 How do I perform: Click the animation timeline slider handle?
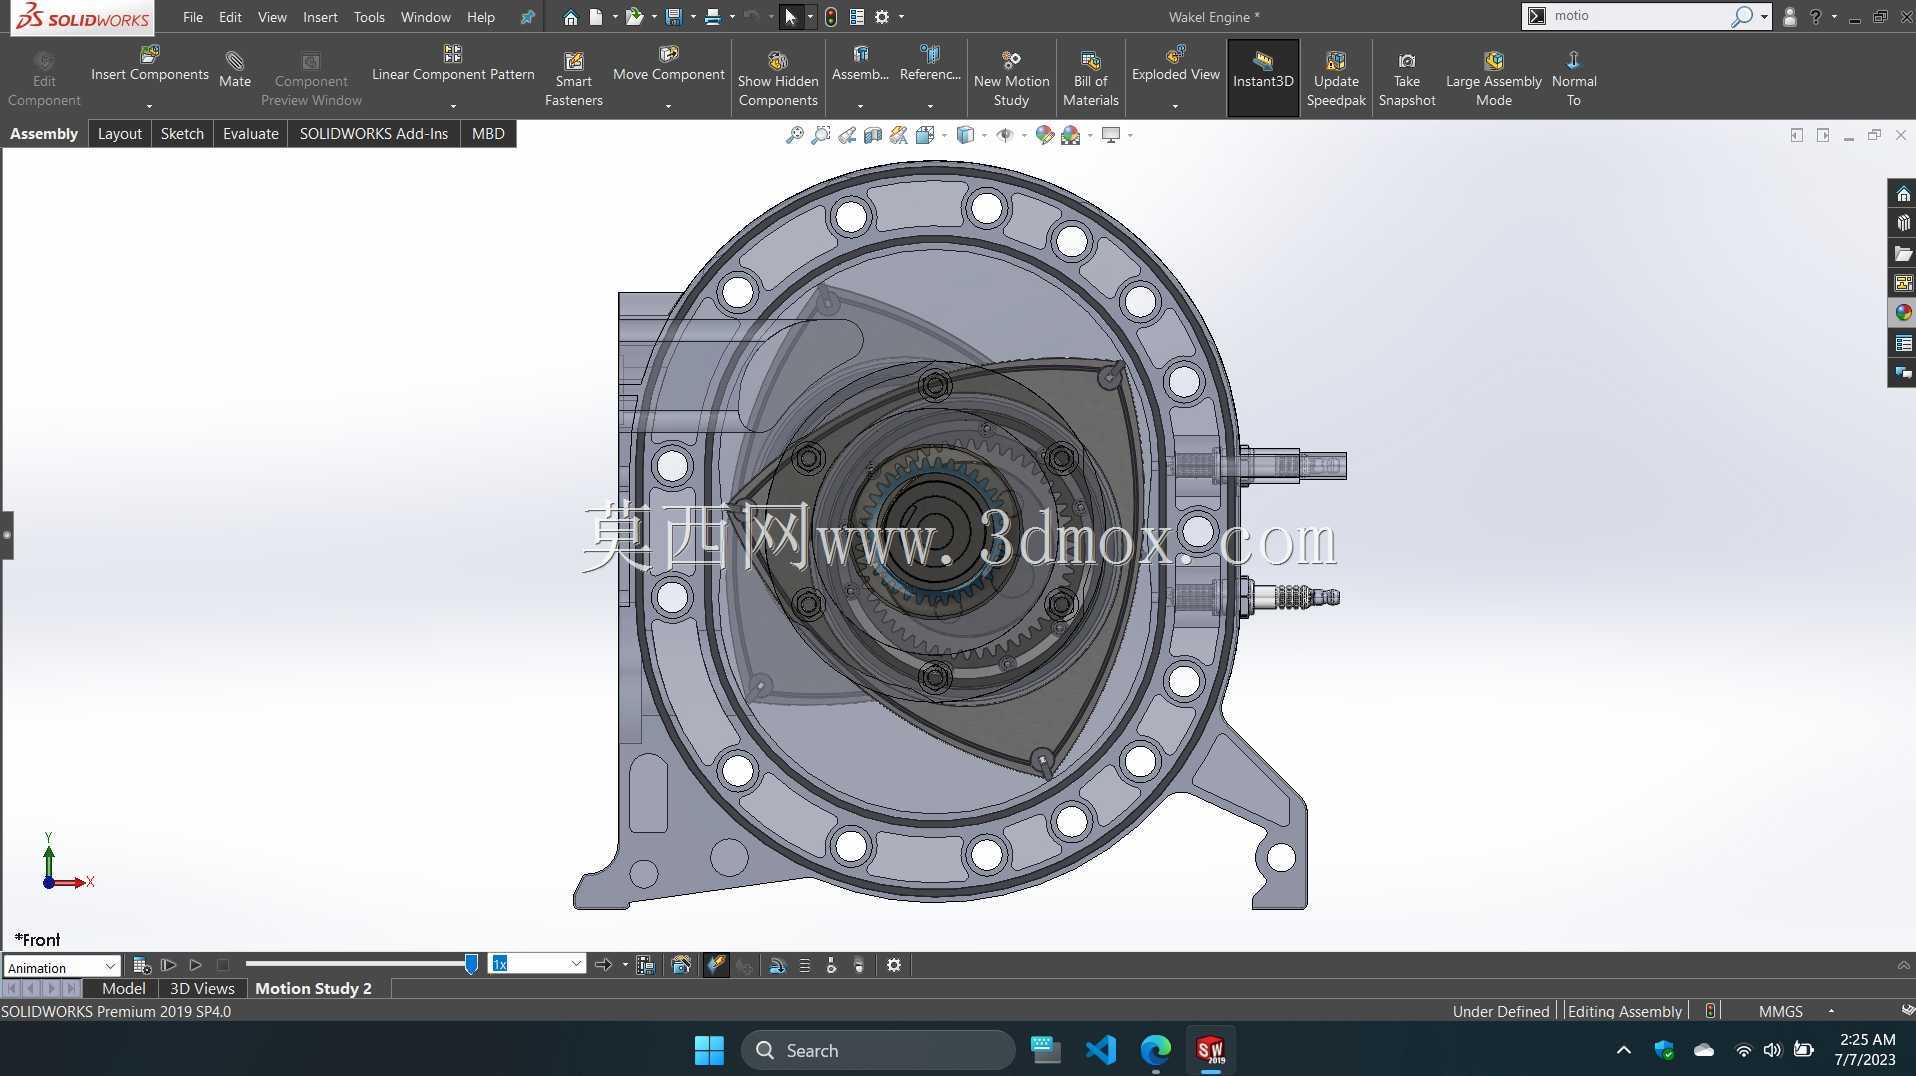(471, 964)
